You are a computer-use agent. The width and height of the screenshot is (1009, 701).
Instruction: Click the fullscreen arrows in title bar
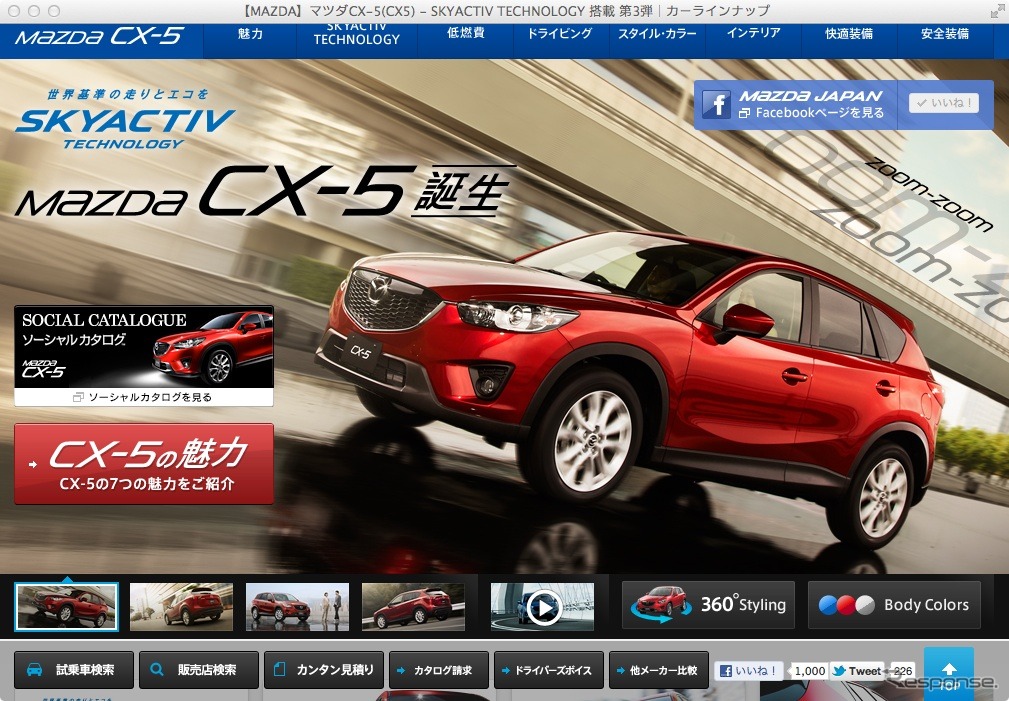(x=997, y=11)
